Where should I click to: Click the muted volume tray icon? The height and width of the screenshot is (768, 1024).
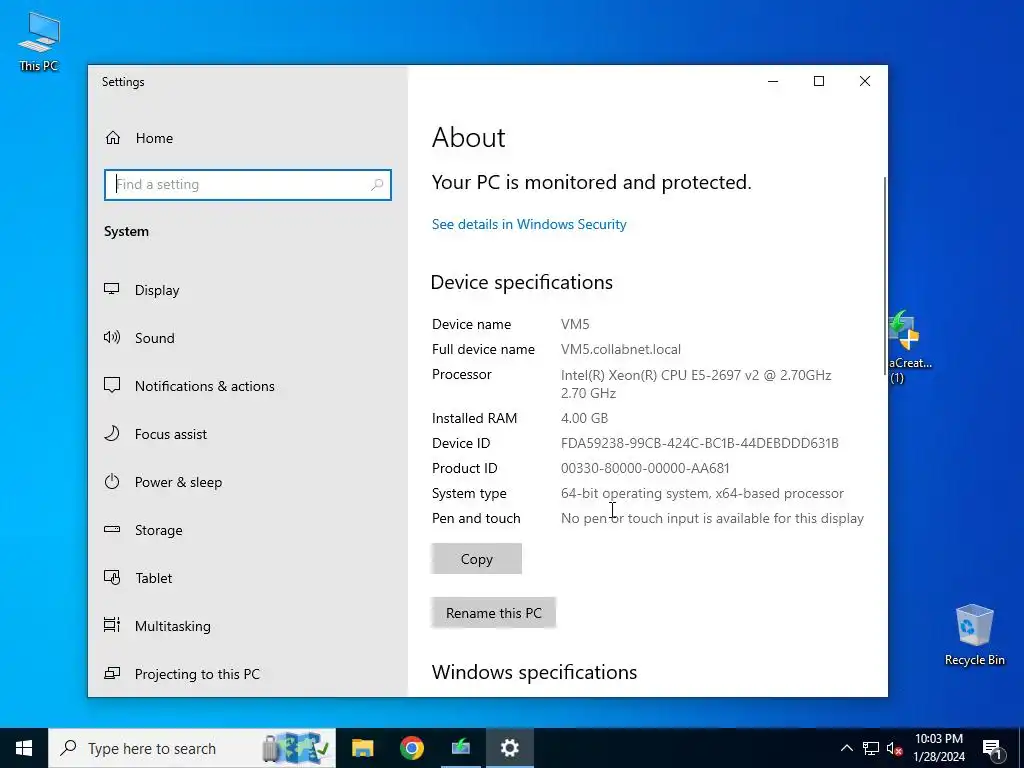pos(894,748)
